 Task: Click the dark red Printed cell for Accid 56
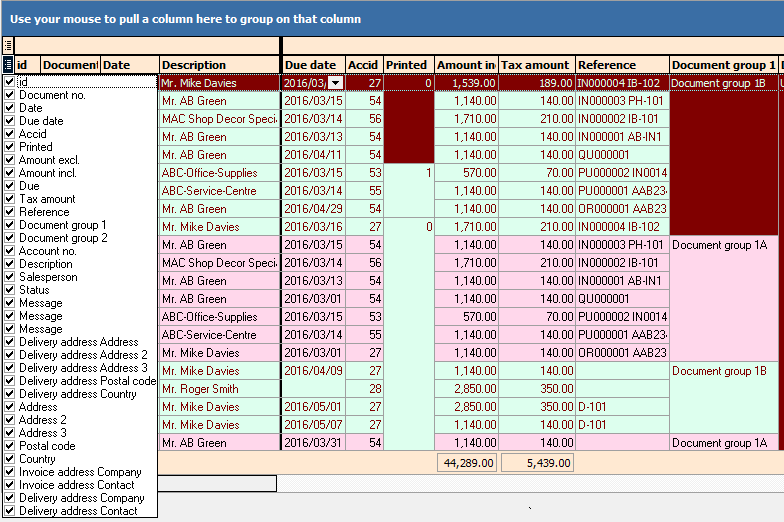407,119
